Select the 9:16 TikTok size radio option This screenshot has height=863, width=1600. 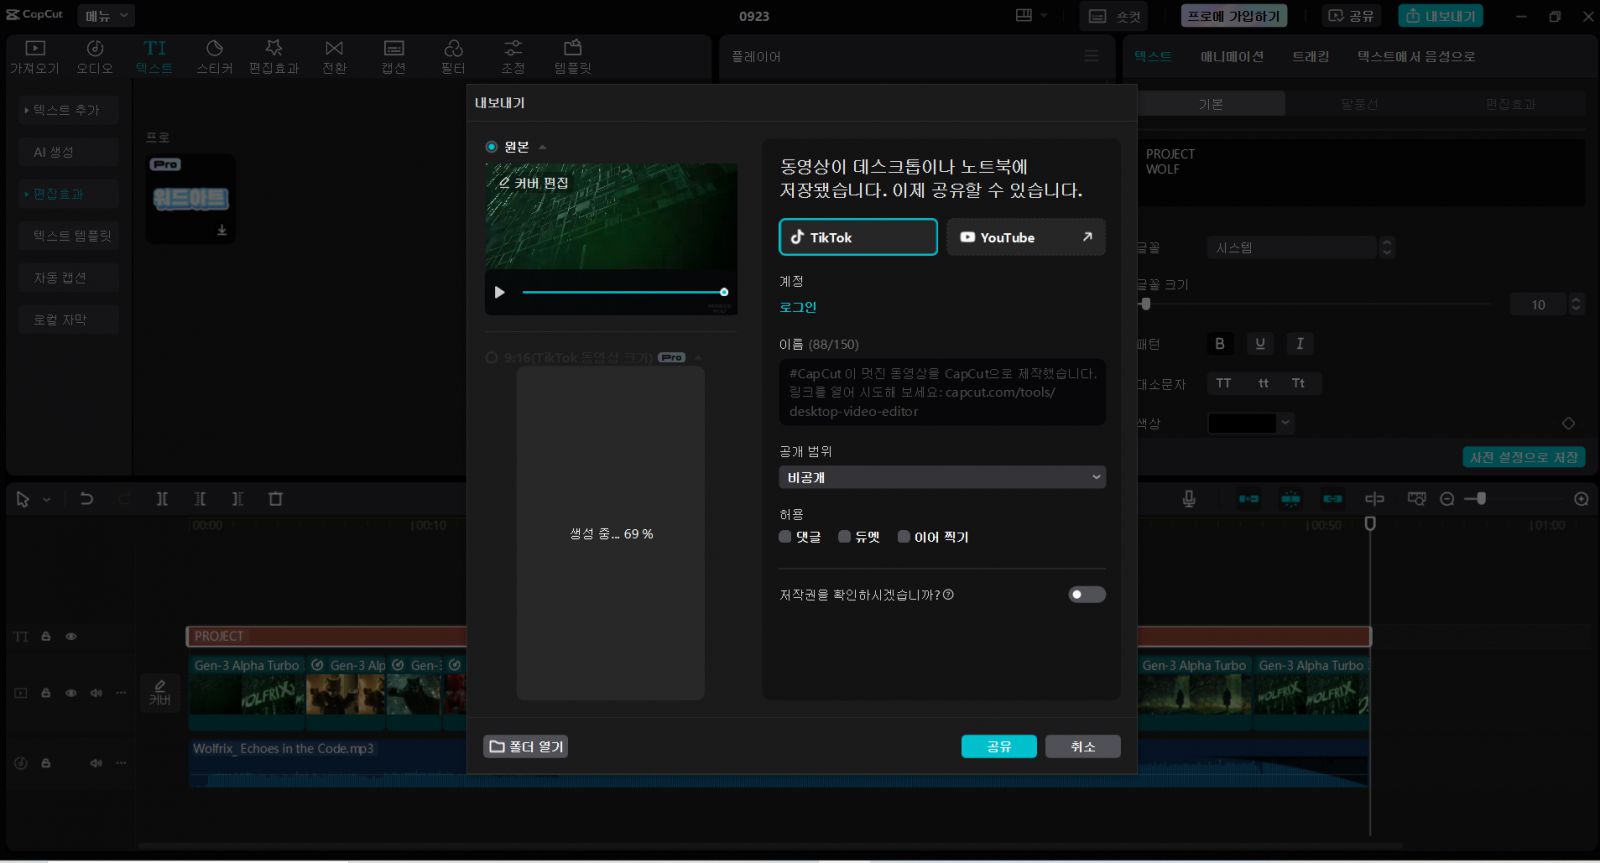pyautogui.click(x=491, y=357)
